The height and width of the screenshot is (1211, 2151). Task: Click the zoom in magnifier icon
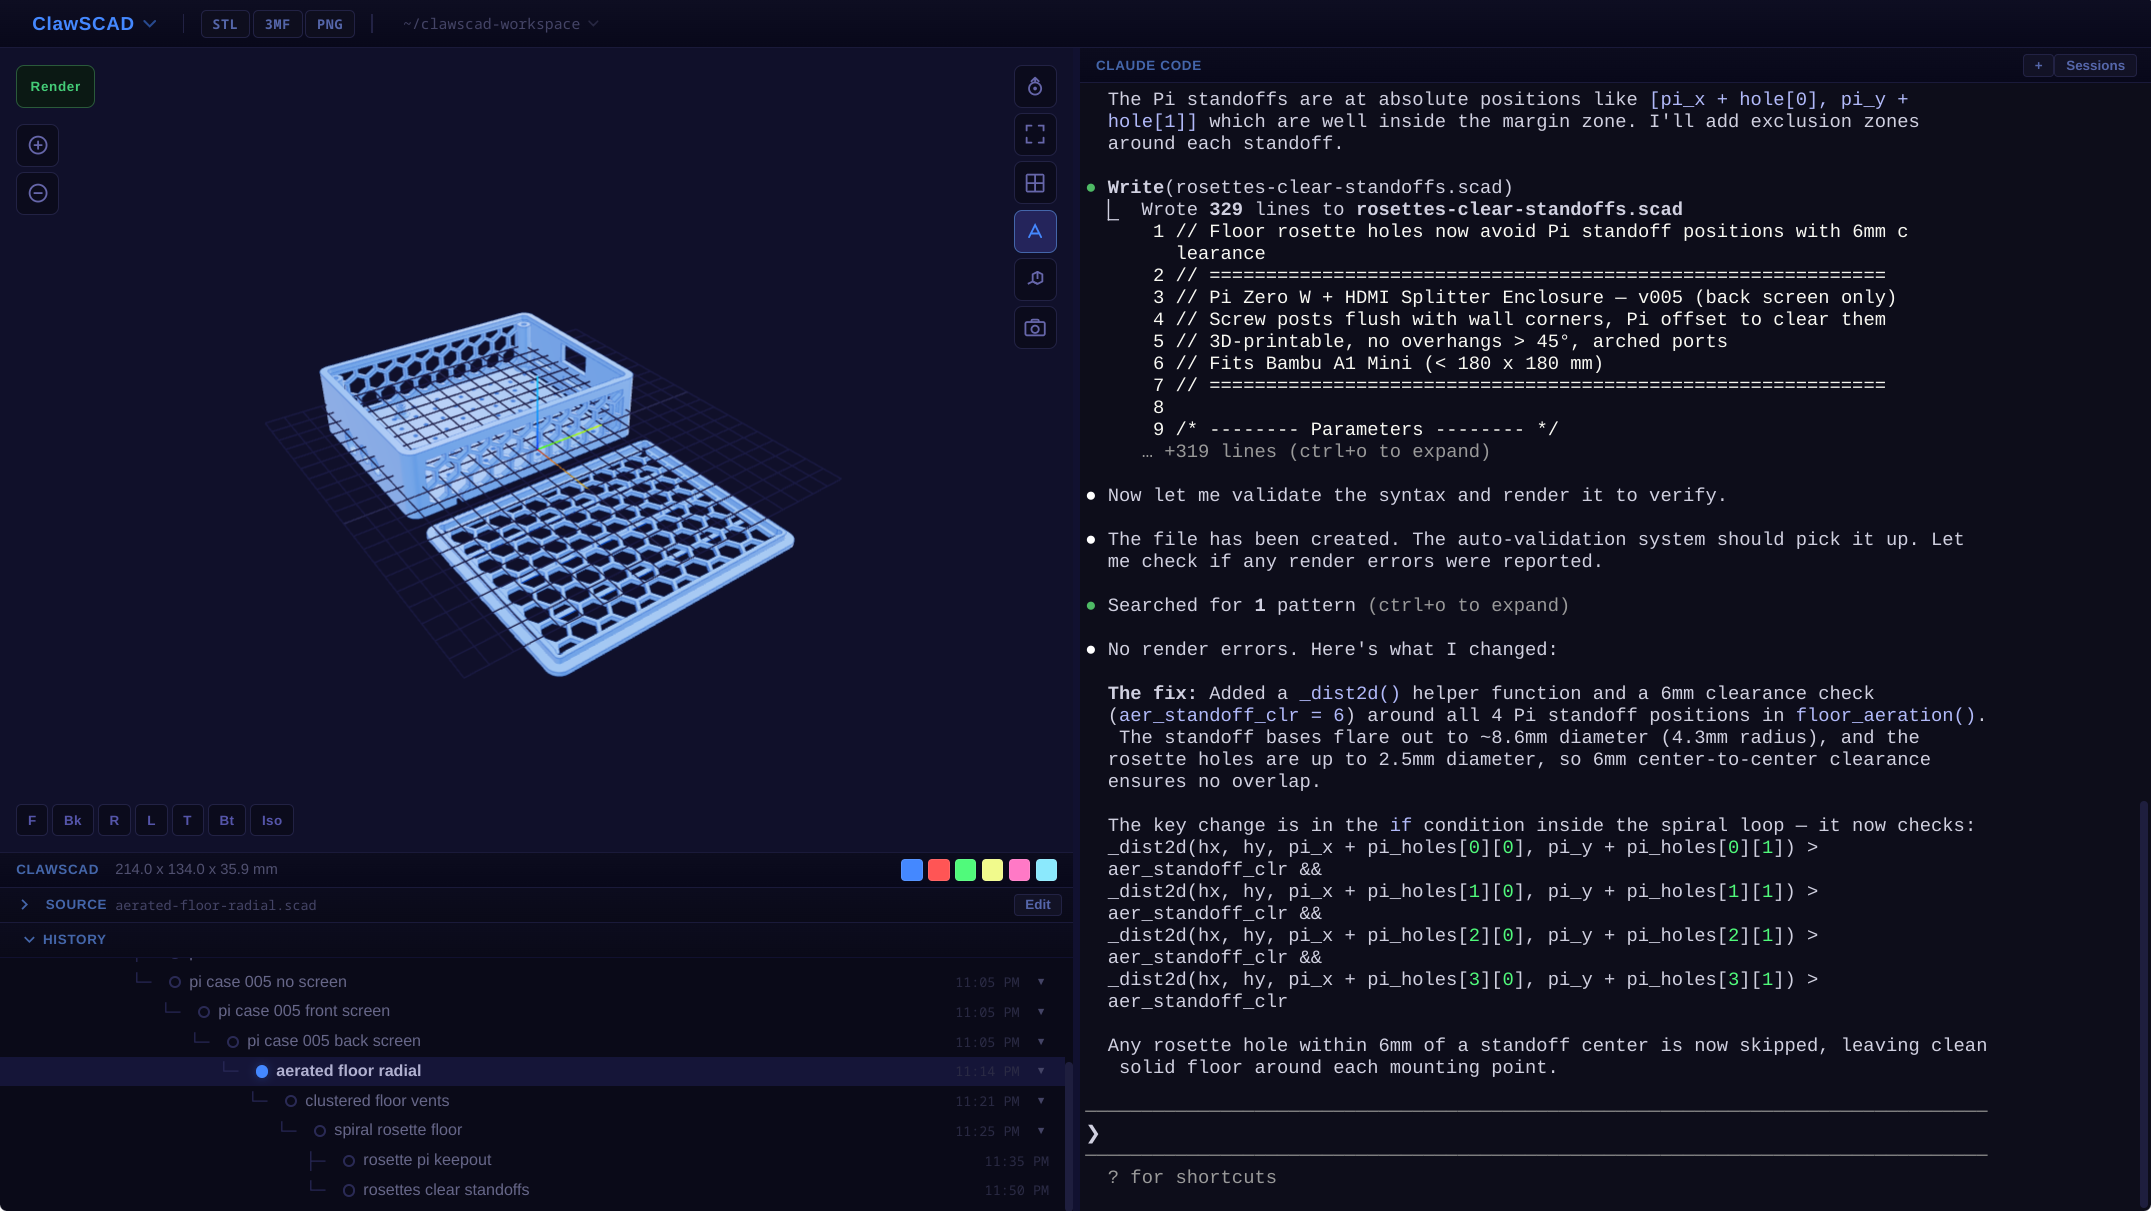click(38, 145)
